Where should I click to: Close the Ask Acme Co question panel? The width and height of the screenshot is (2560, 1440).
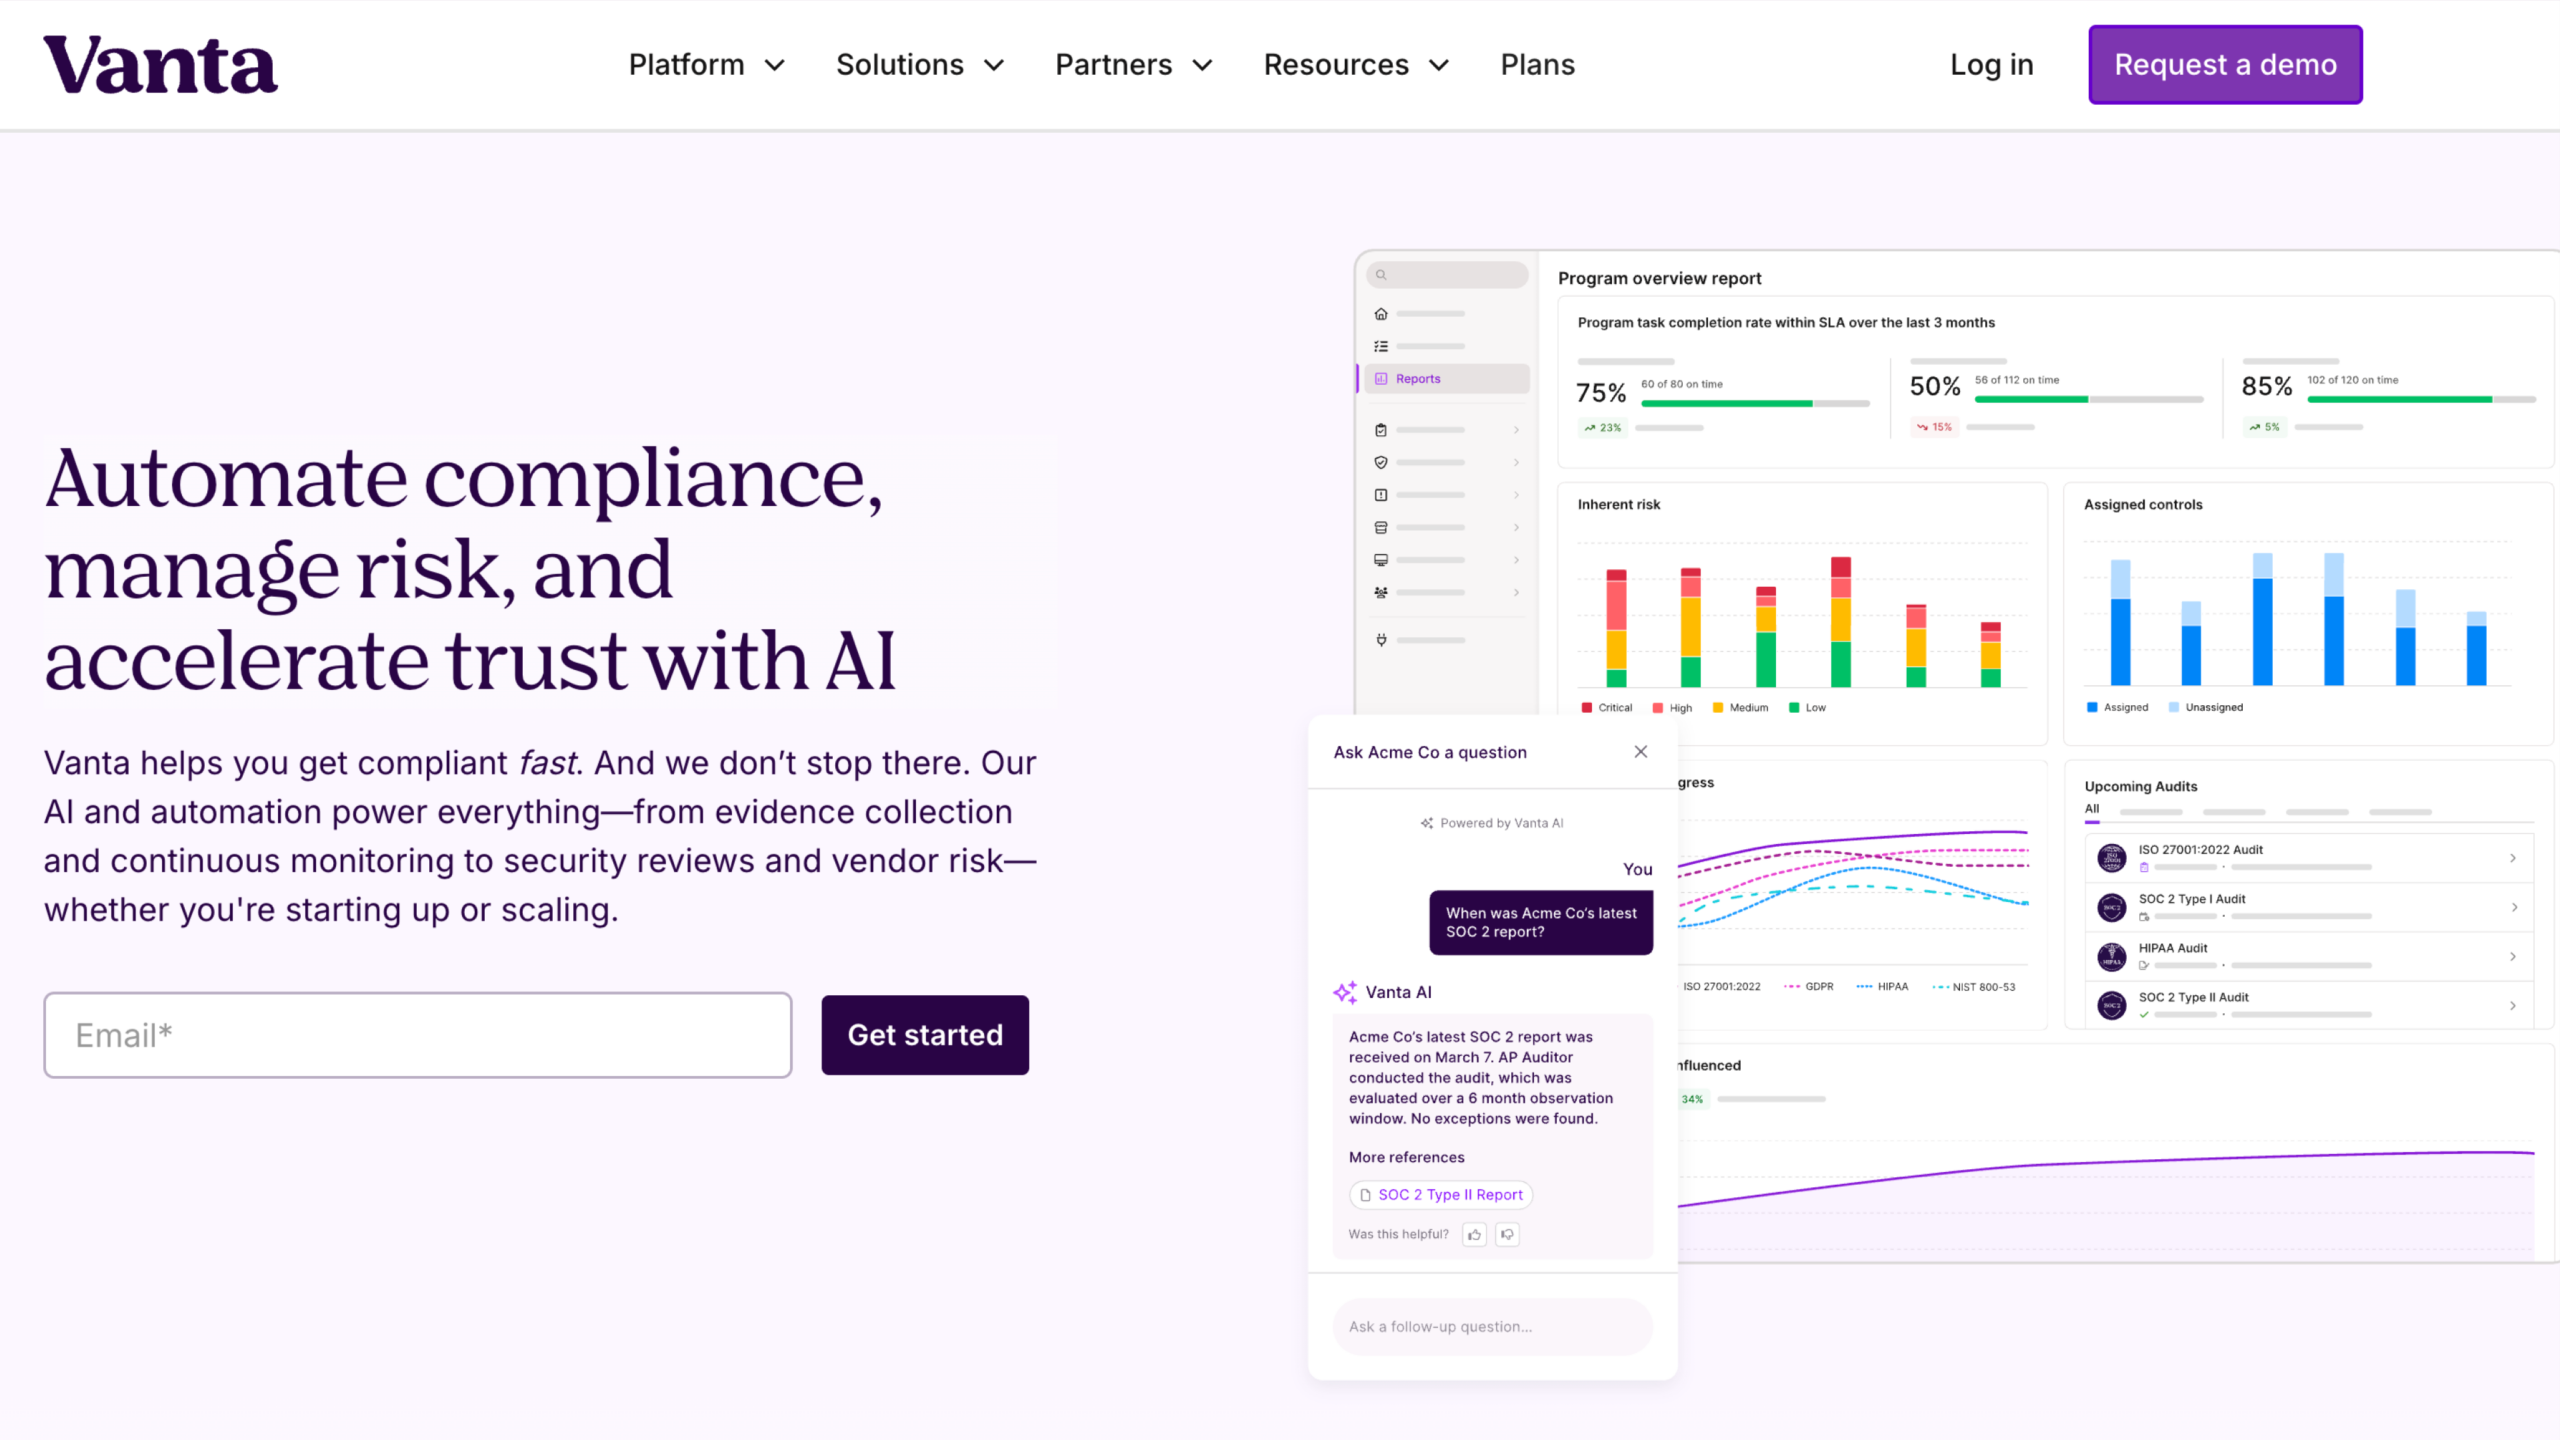(x=1641, y=752)
